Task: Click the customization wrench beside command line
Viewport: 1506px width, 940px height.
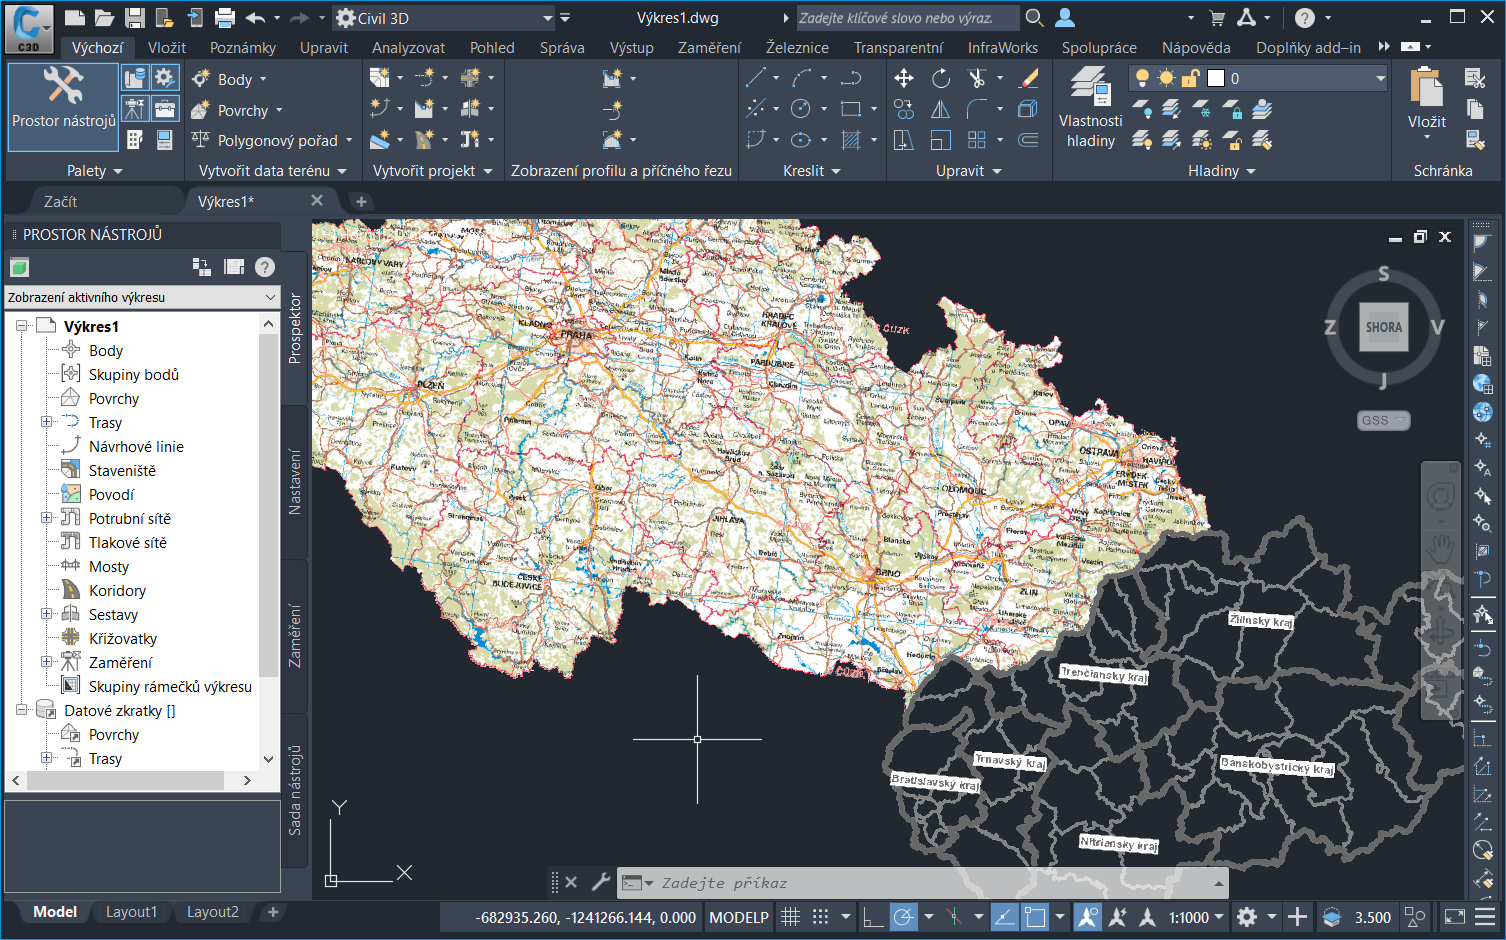Action: [600, 882]
